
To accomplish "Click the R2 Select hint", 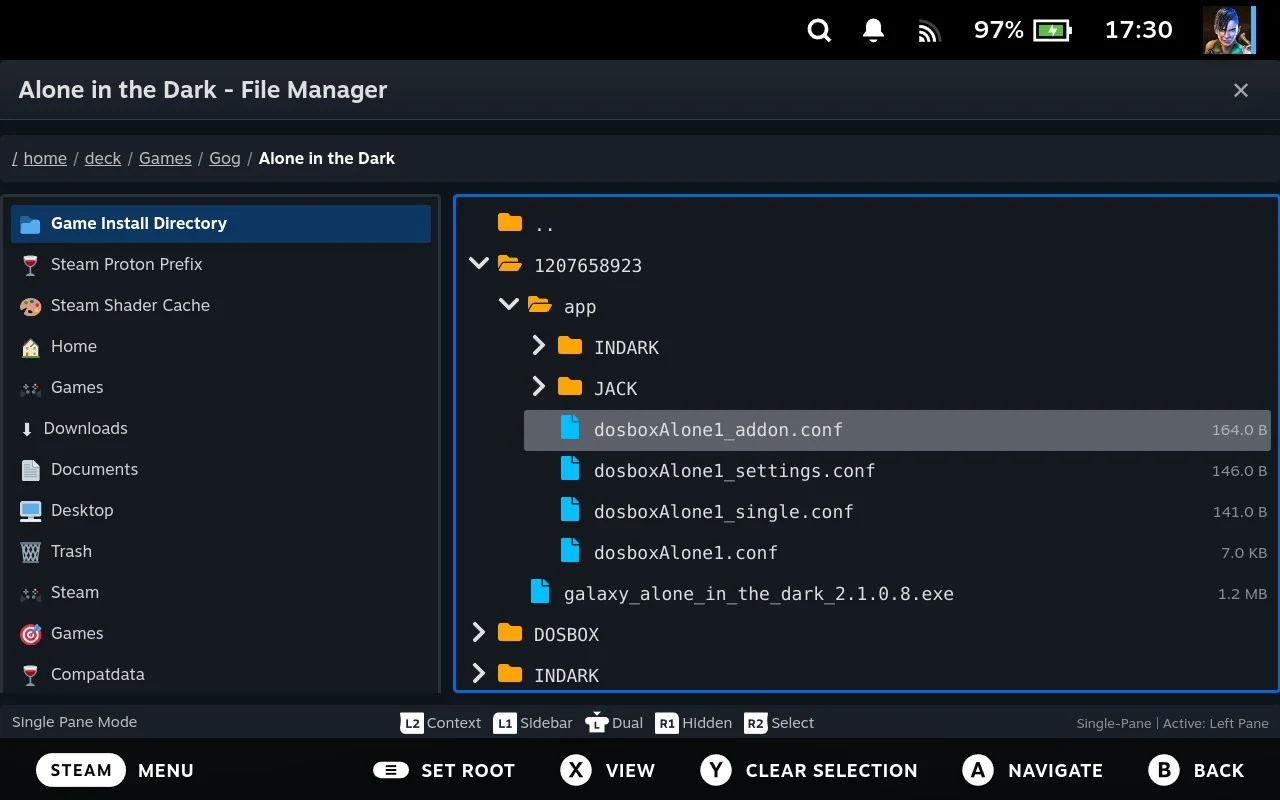I will tap(779, 723).
